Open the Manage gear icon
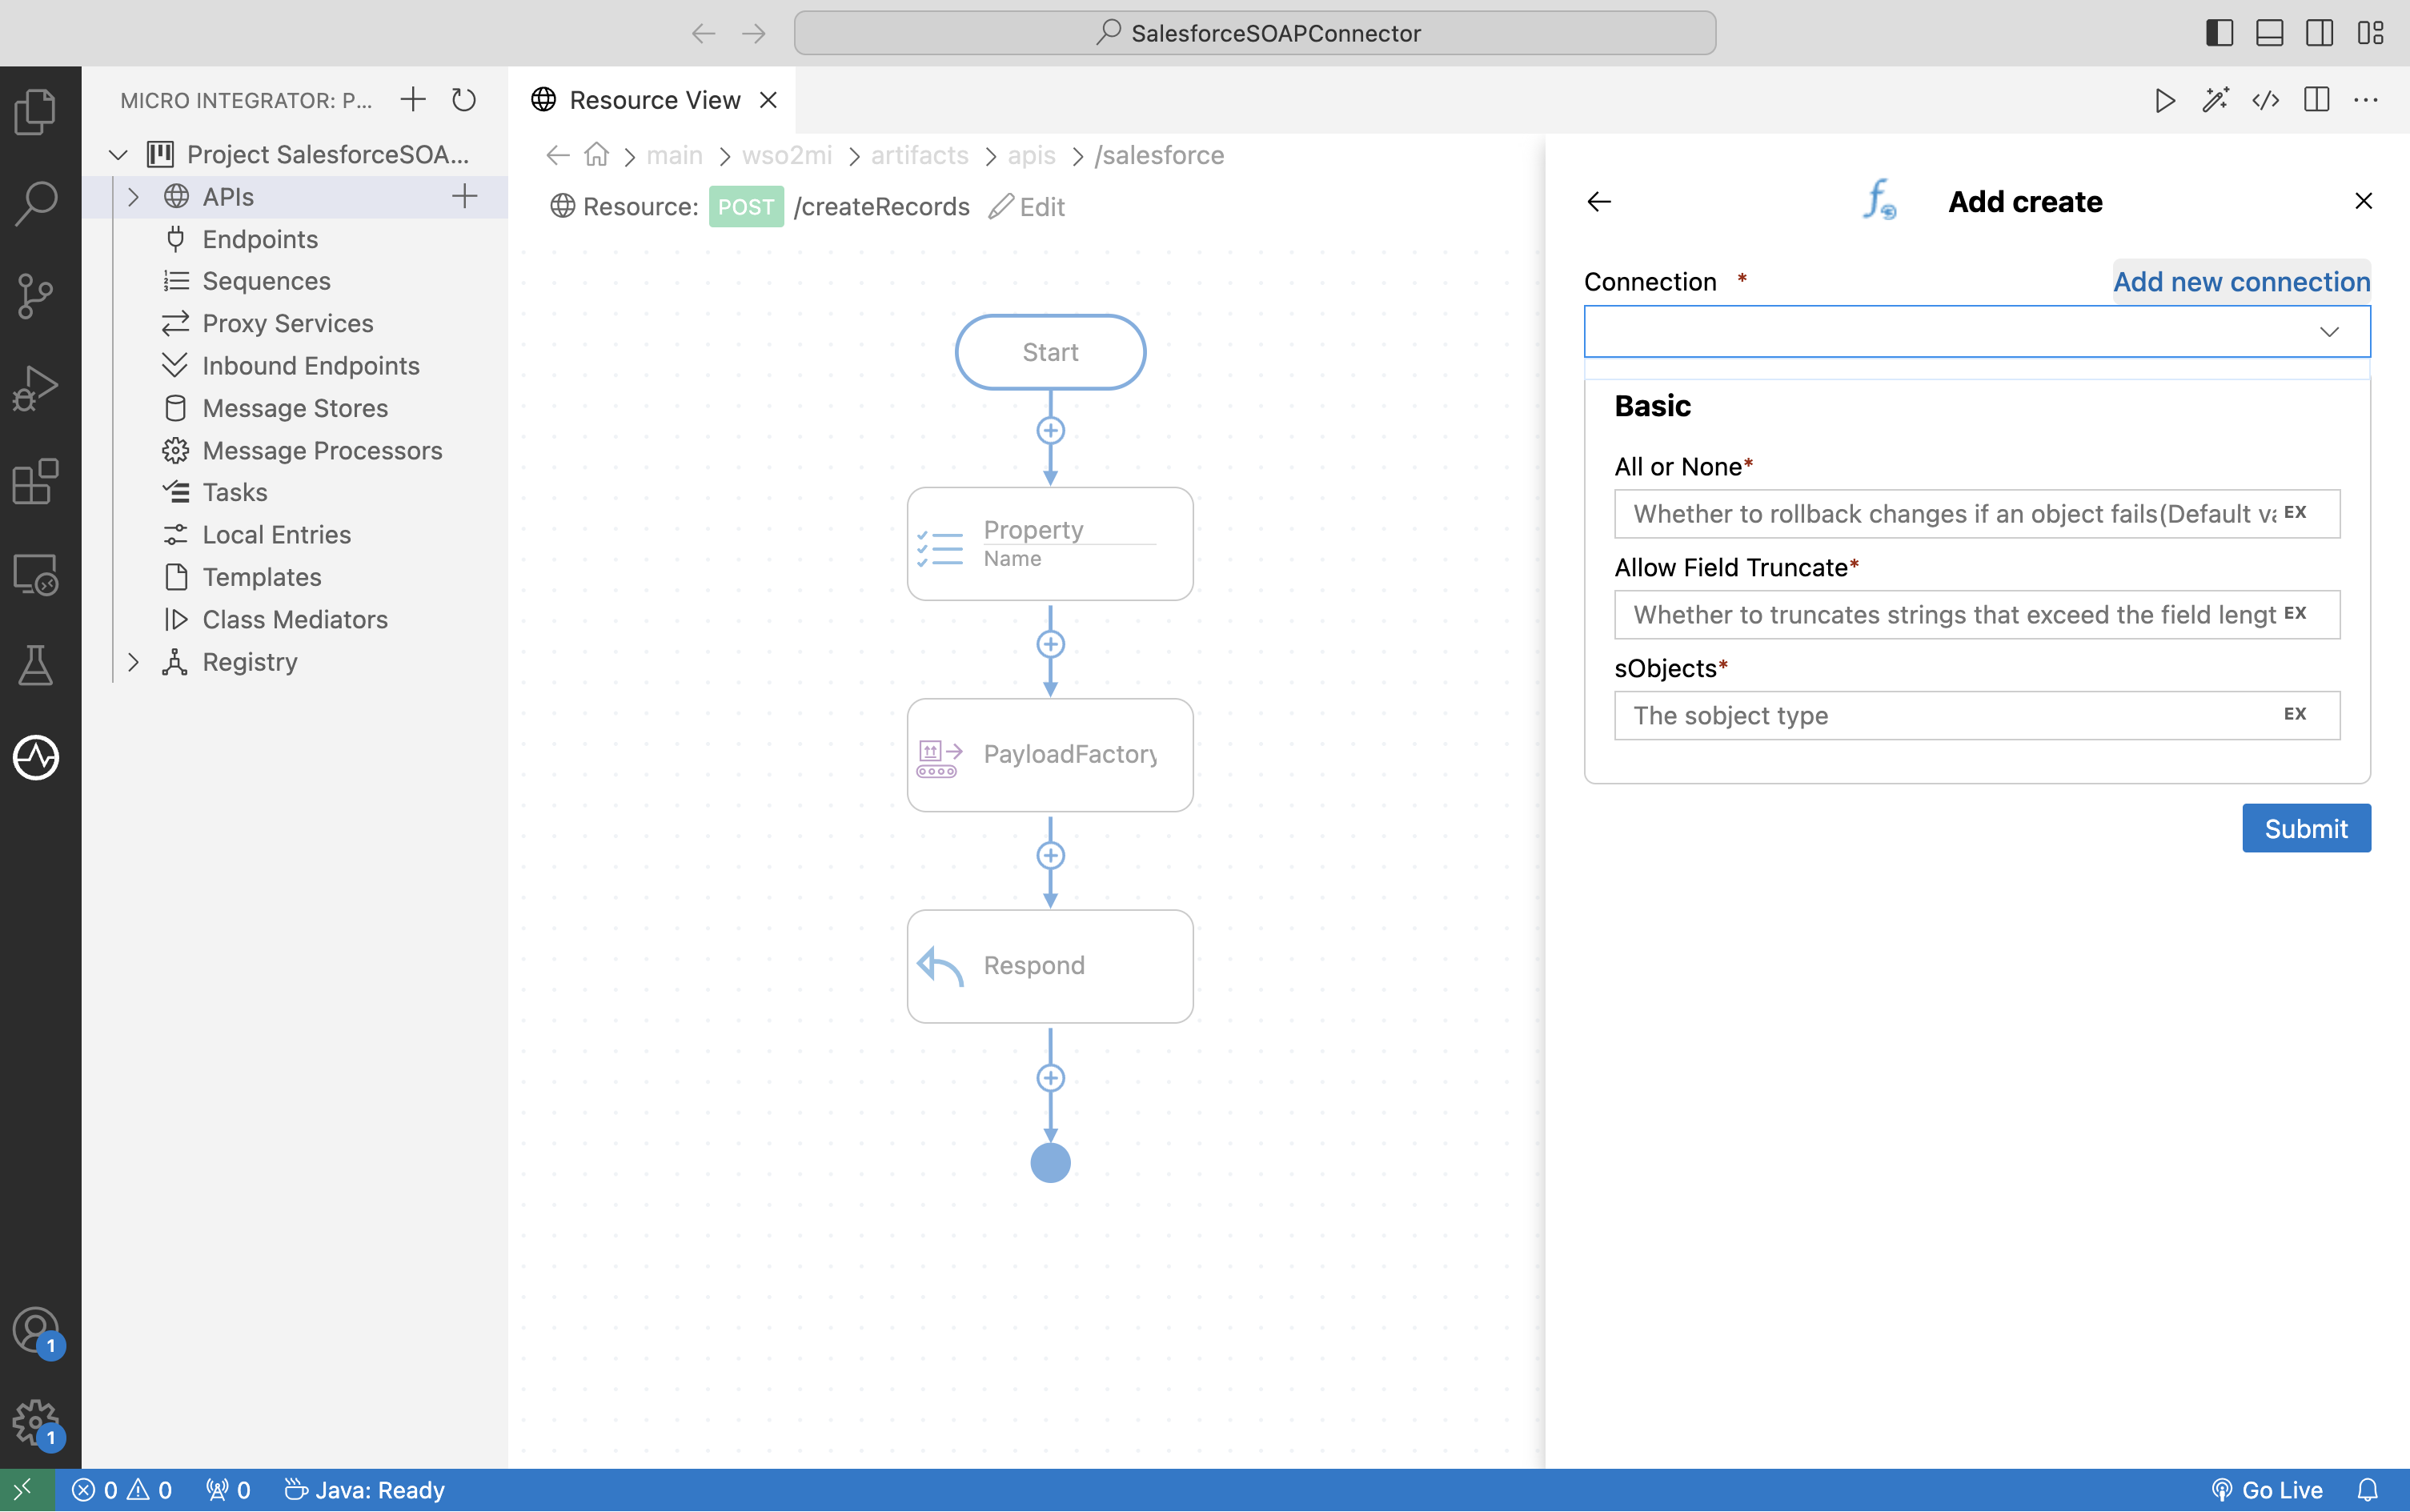This screenshot has height=1512, width=2410. [x=36, y=1423]
